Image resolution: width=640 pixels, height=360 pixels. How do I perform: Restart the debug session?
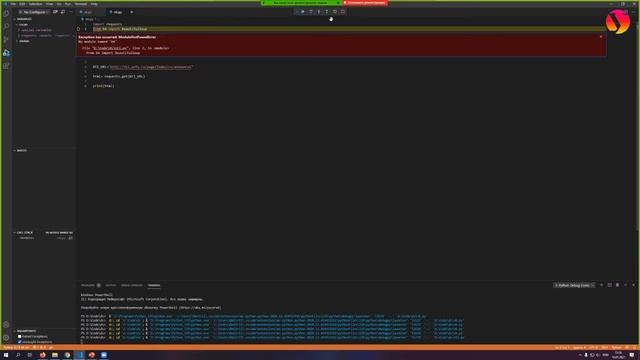[x=335, y=12]
